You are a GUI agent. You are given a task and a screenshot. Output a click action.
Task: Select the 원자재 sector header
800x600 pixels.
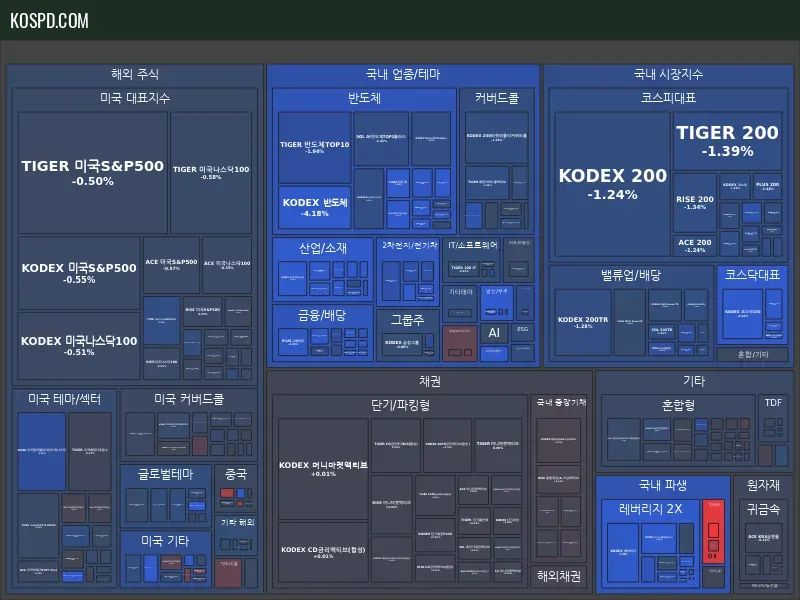pos(763,485)
